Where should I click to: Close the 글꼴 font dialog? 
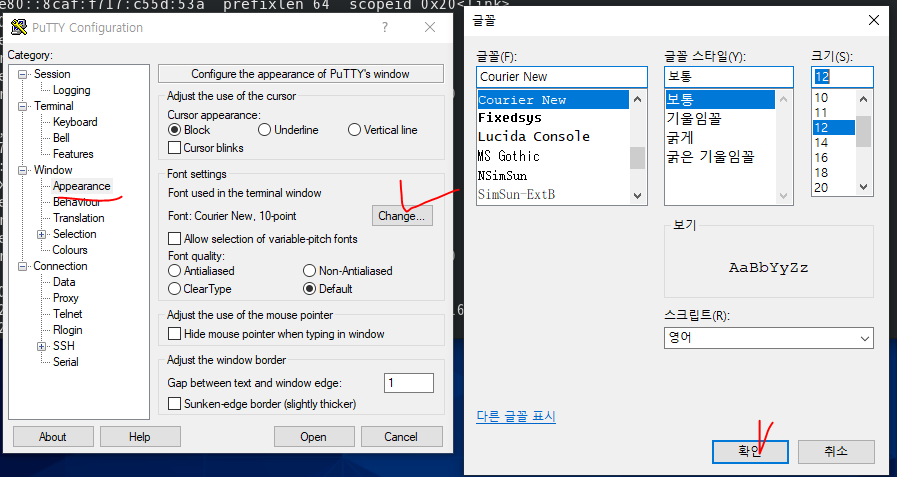pyautogui.click(x=874, y=21)
